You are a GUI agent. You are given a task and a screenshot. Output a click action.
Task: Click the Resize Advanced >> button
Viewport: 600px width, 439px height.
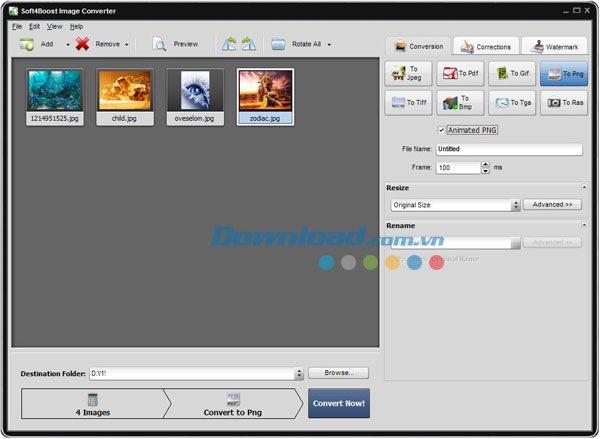552,204
